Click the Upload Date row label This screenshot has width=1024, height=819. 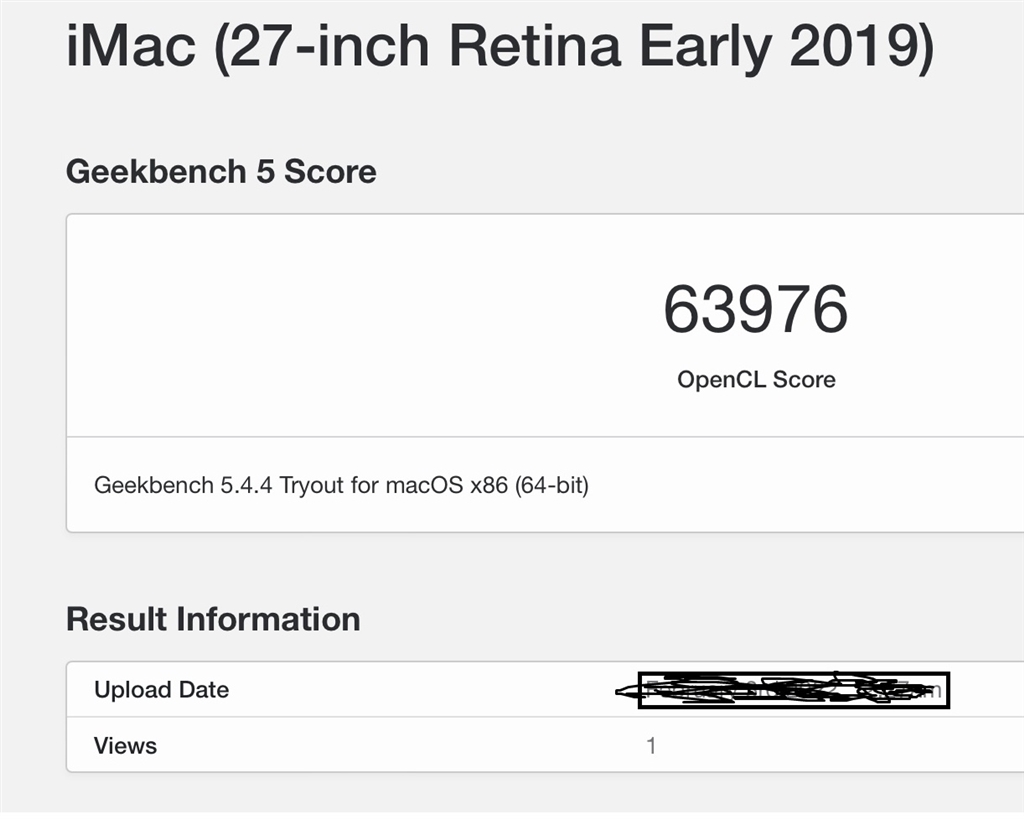tap(161, 690)
